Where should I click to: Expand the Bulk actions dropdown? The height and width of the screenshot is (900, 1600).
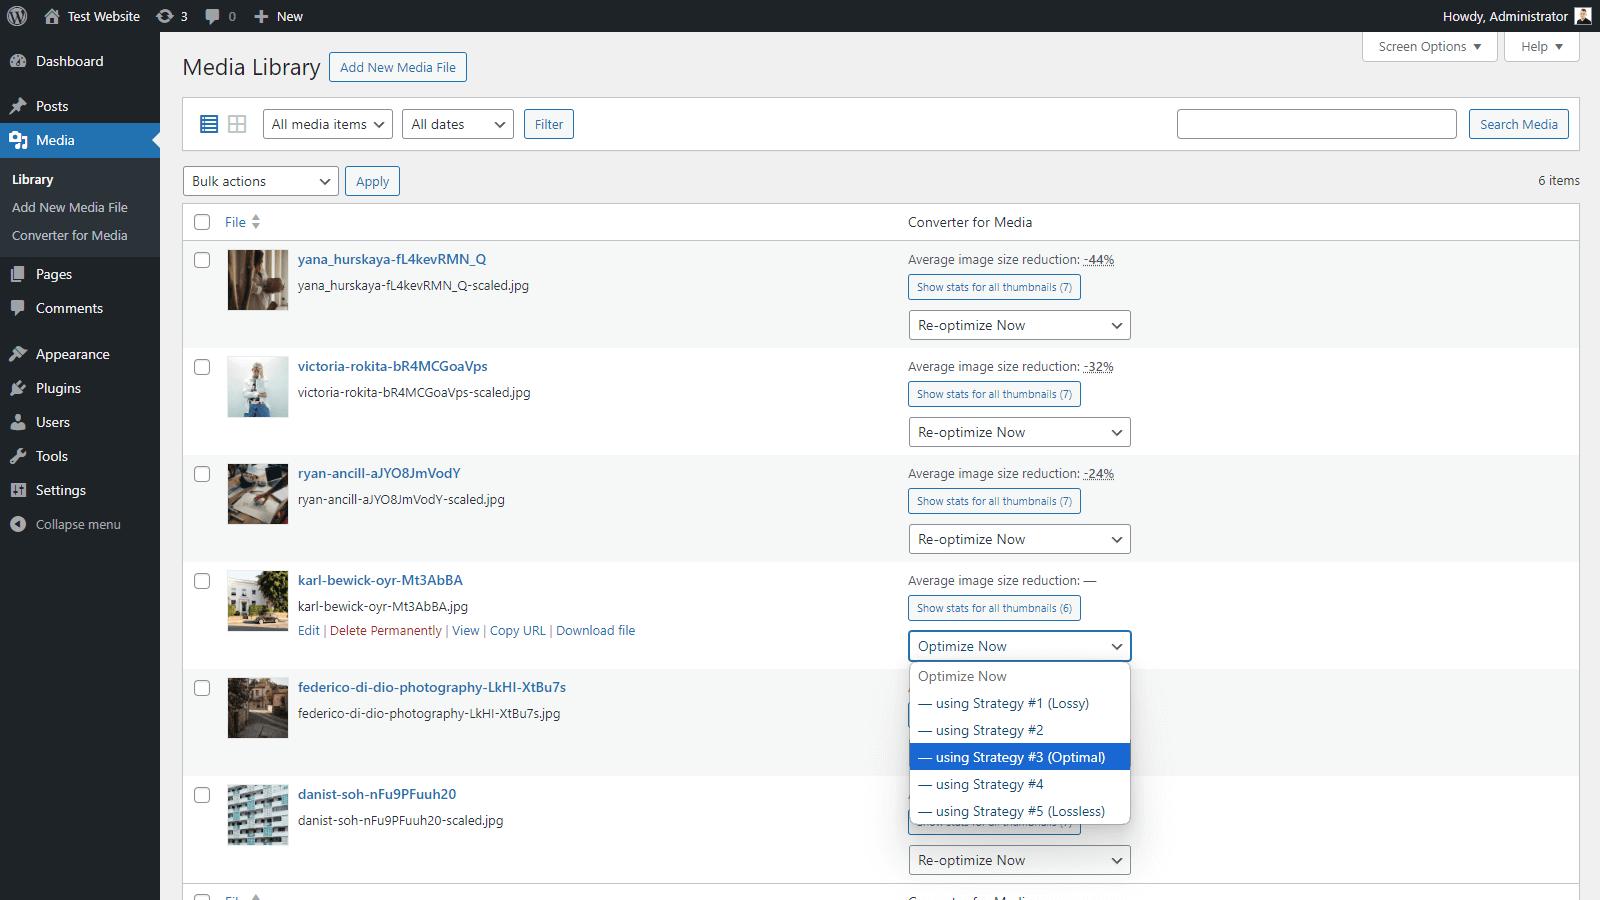[260, 181]
